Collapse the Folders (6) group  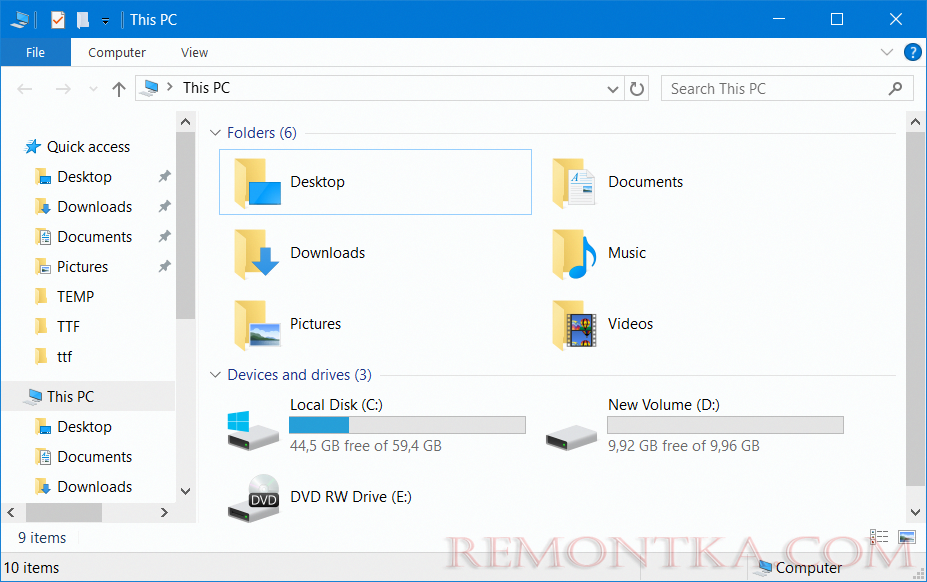click(215, 133)
